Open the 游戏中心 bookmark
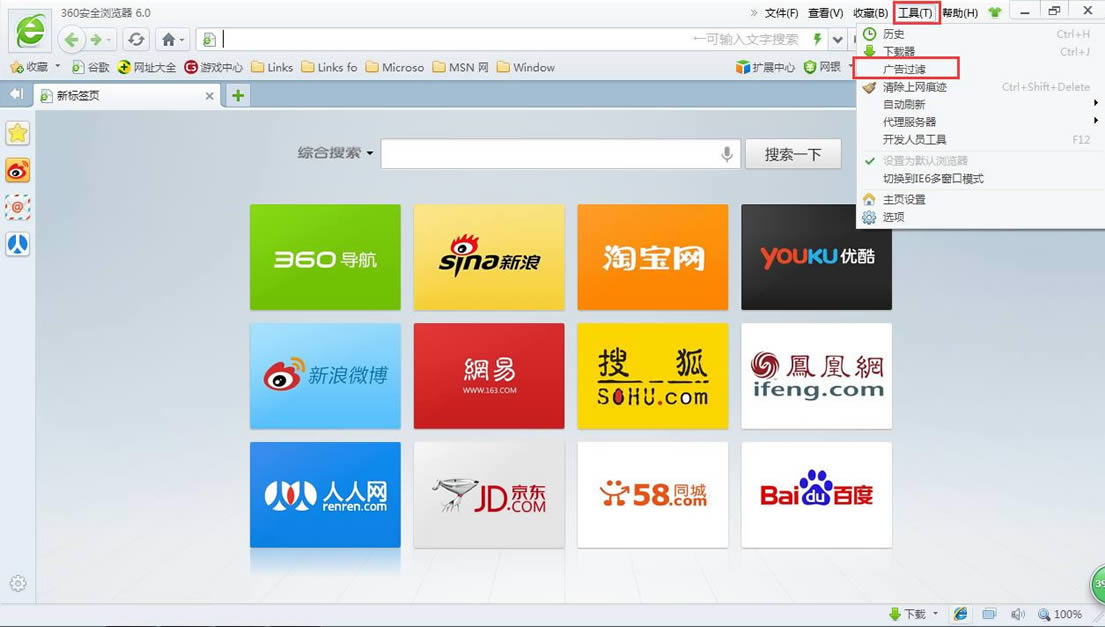Screen dimensions: 1105x627 214,67
